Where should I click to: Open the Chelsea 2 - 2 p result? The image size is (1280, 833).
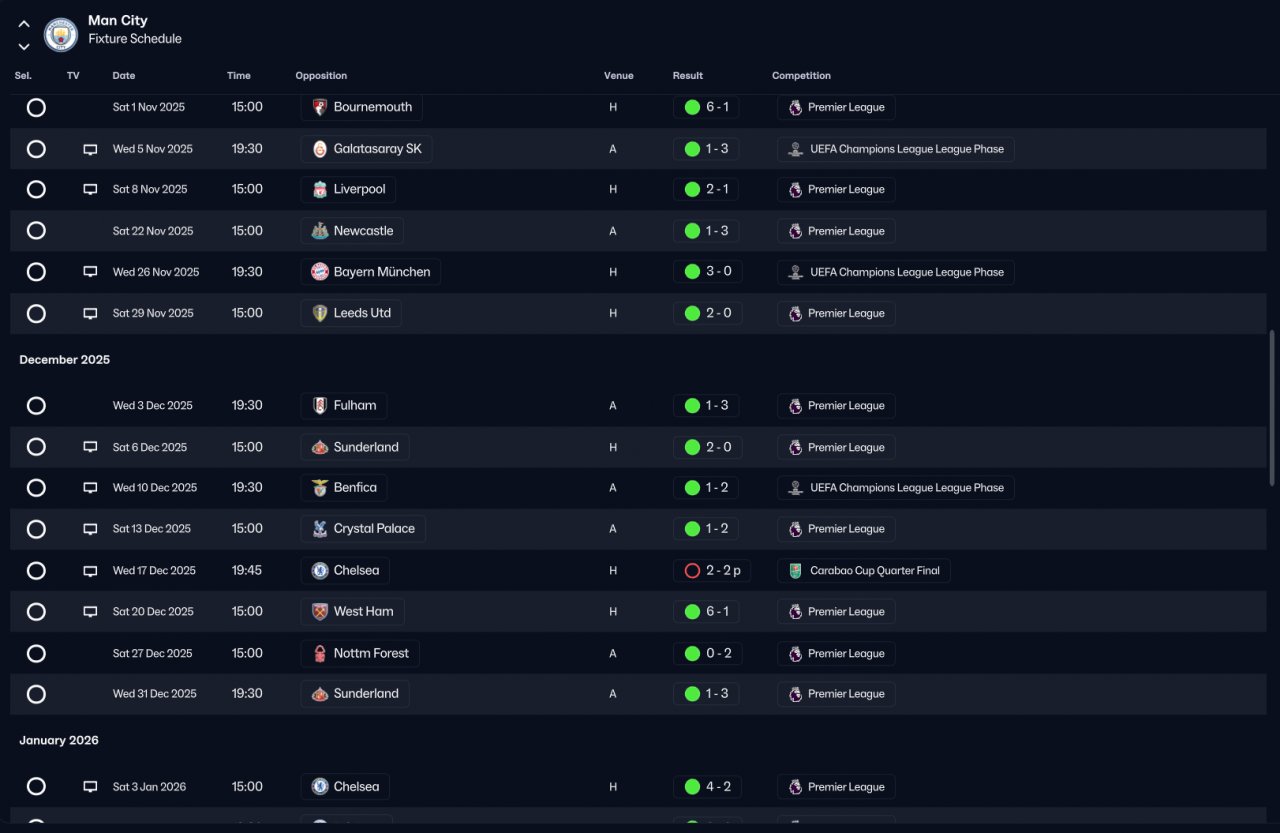click(711, 571)
